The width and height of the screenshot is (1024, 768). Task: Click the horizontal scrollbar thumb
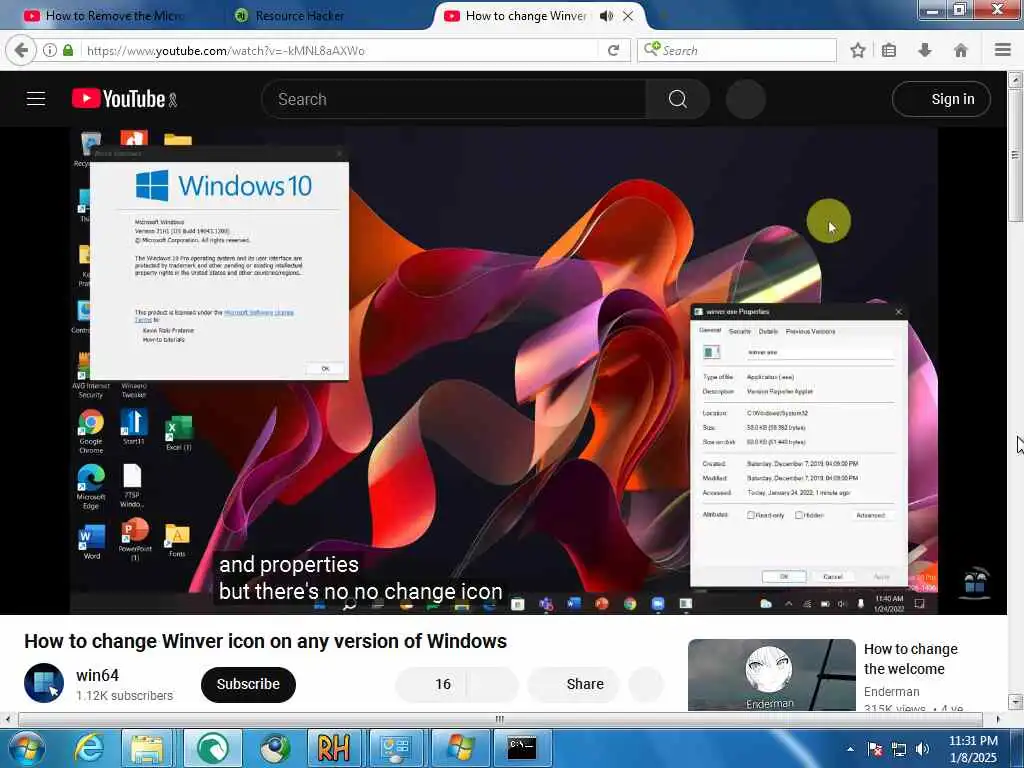(500, 719)
